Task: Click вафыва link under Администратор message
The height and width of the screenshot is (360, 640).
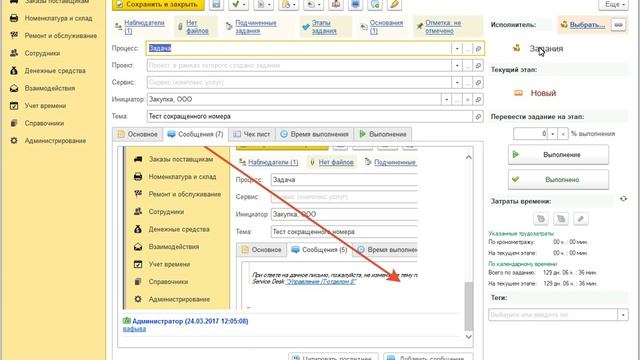Action: (x=134, y=329)
